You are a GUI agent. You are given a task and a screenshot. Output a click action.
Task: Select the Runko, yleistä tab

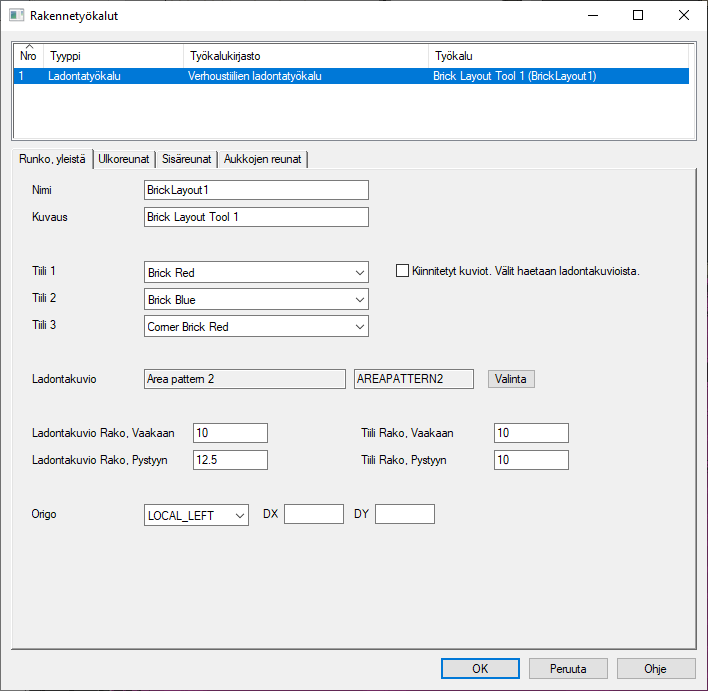coord(52,158)
